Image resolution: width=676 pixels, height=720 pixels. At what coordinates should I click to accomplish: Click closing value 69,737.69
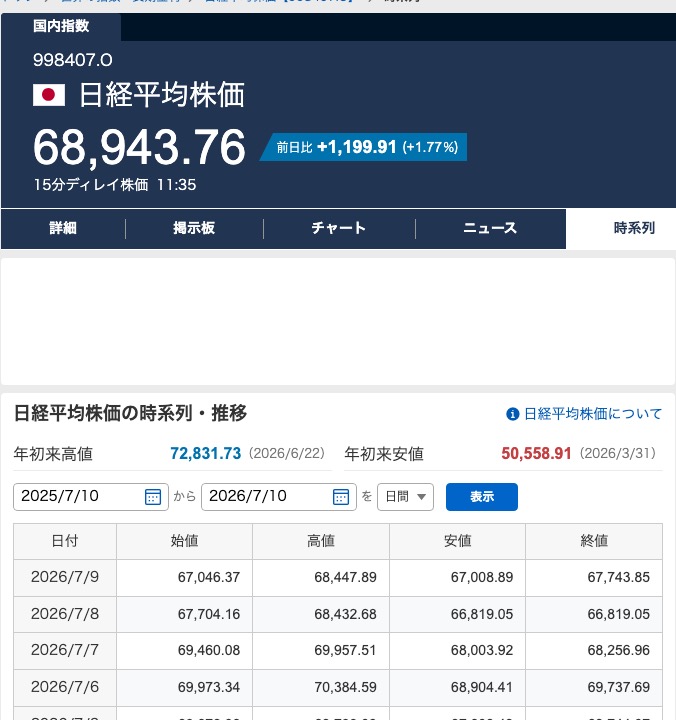[619, 687]
